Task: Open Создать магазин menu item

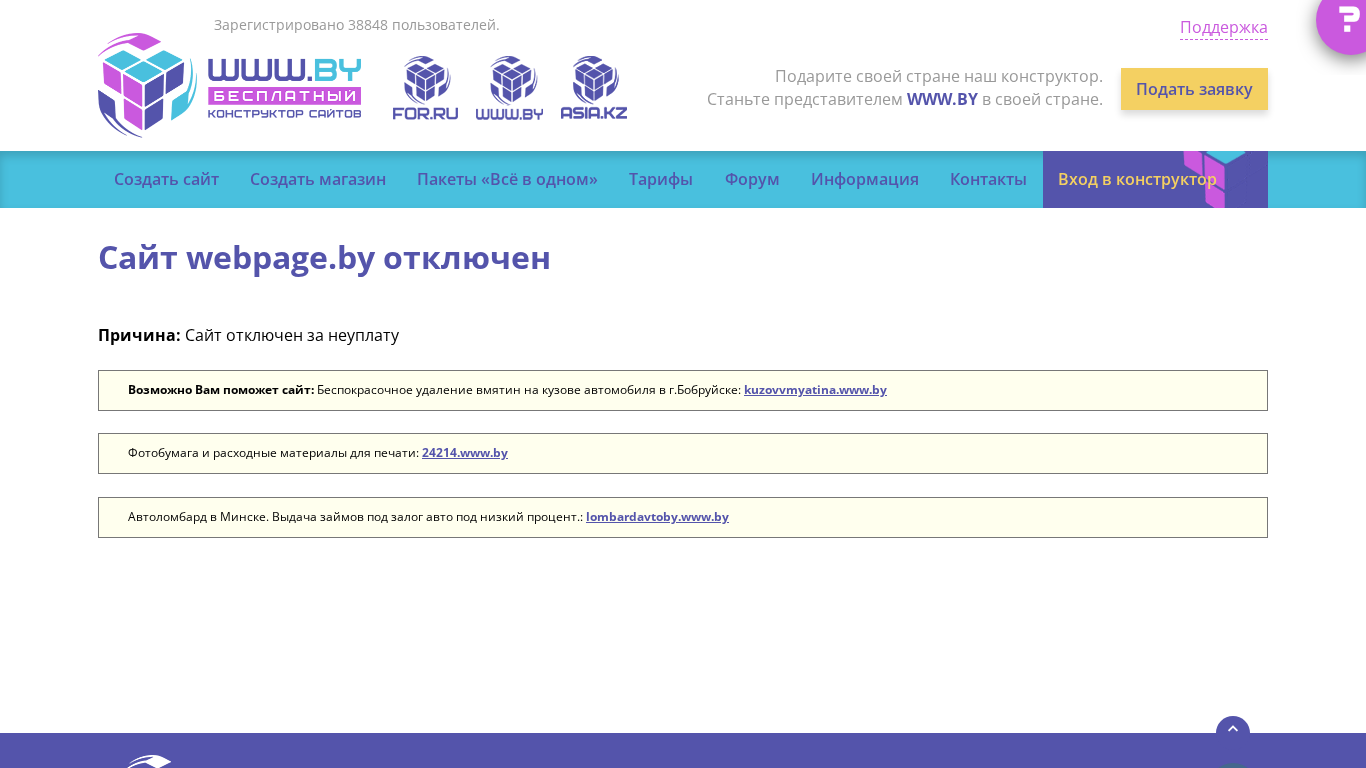Action: click(x=318, y=179)
